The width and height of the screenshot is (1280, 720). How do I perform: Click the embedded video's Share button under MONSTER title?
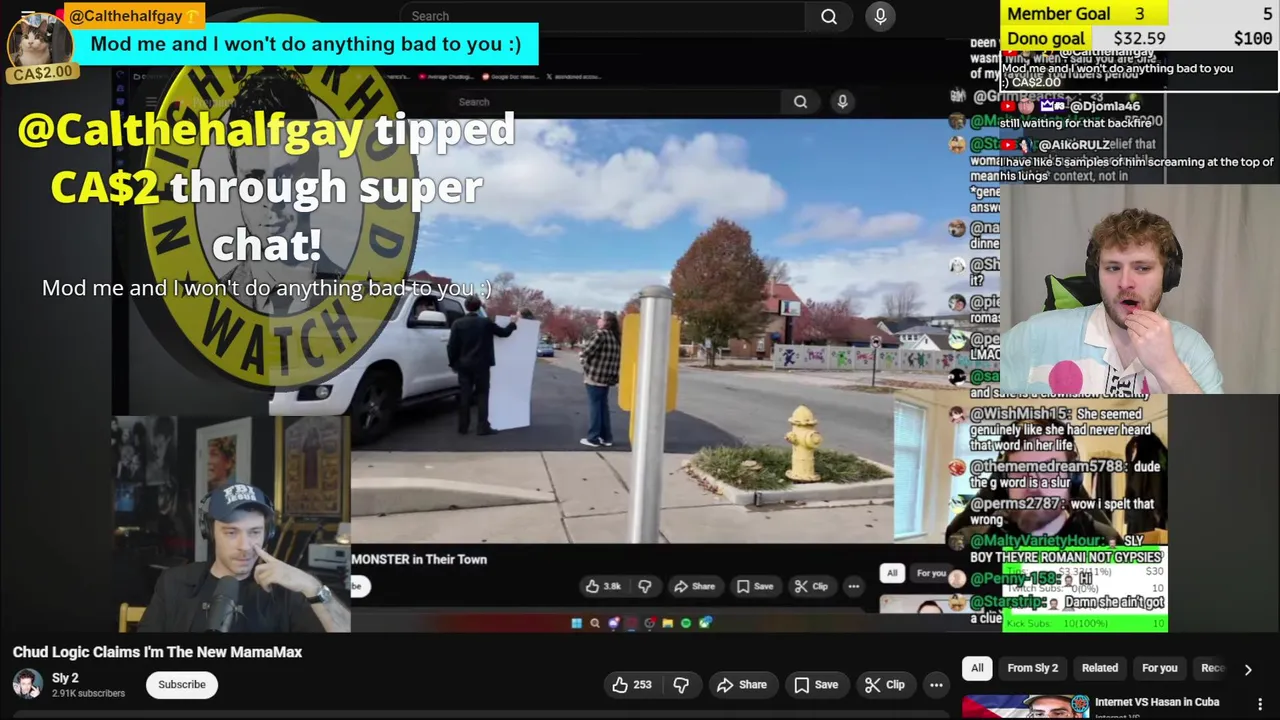coord(694,586)
